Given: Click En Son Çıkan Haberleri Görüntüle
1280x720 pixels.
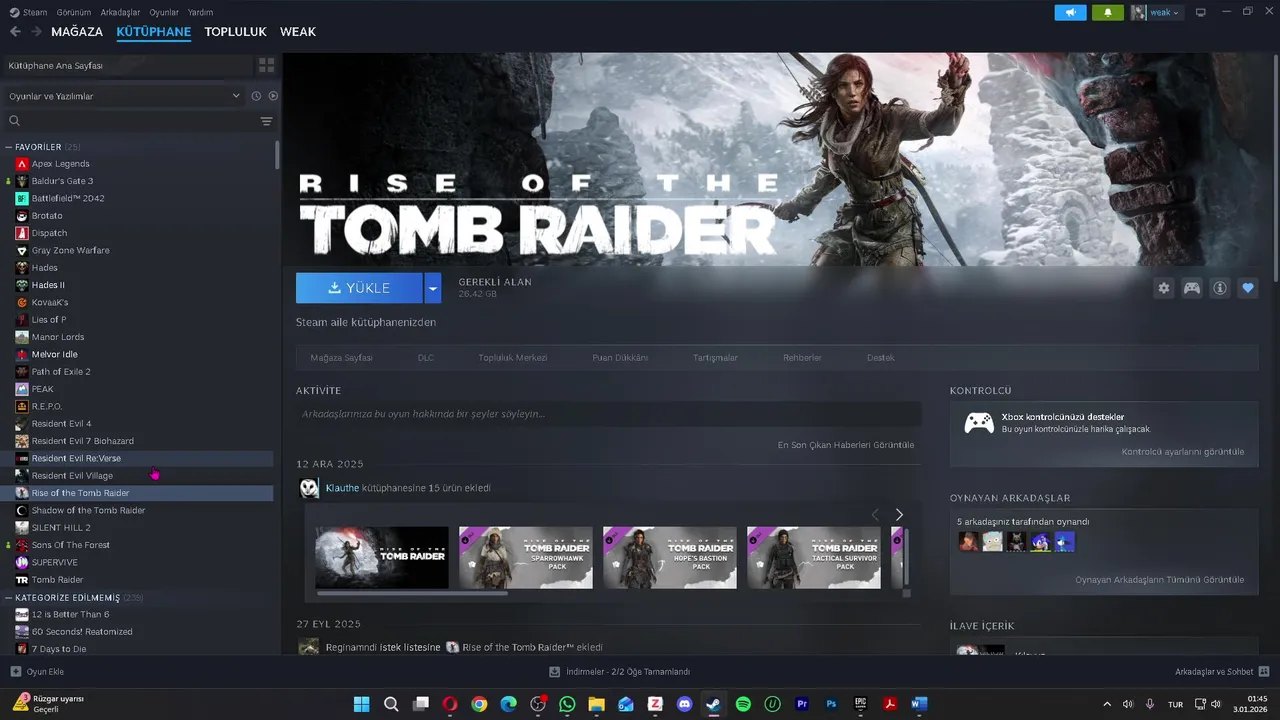Looking at the screenshot, I should click(x=846, y=445).
